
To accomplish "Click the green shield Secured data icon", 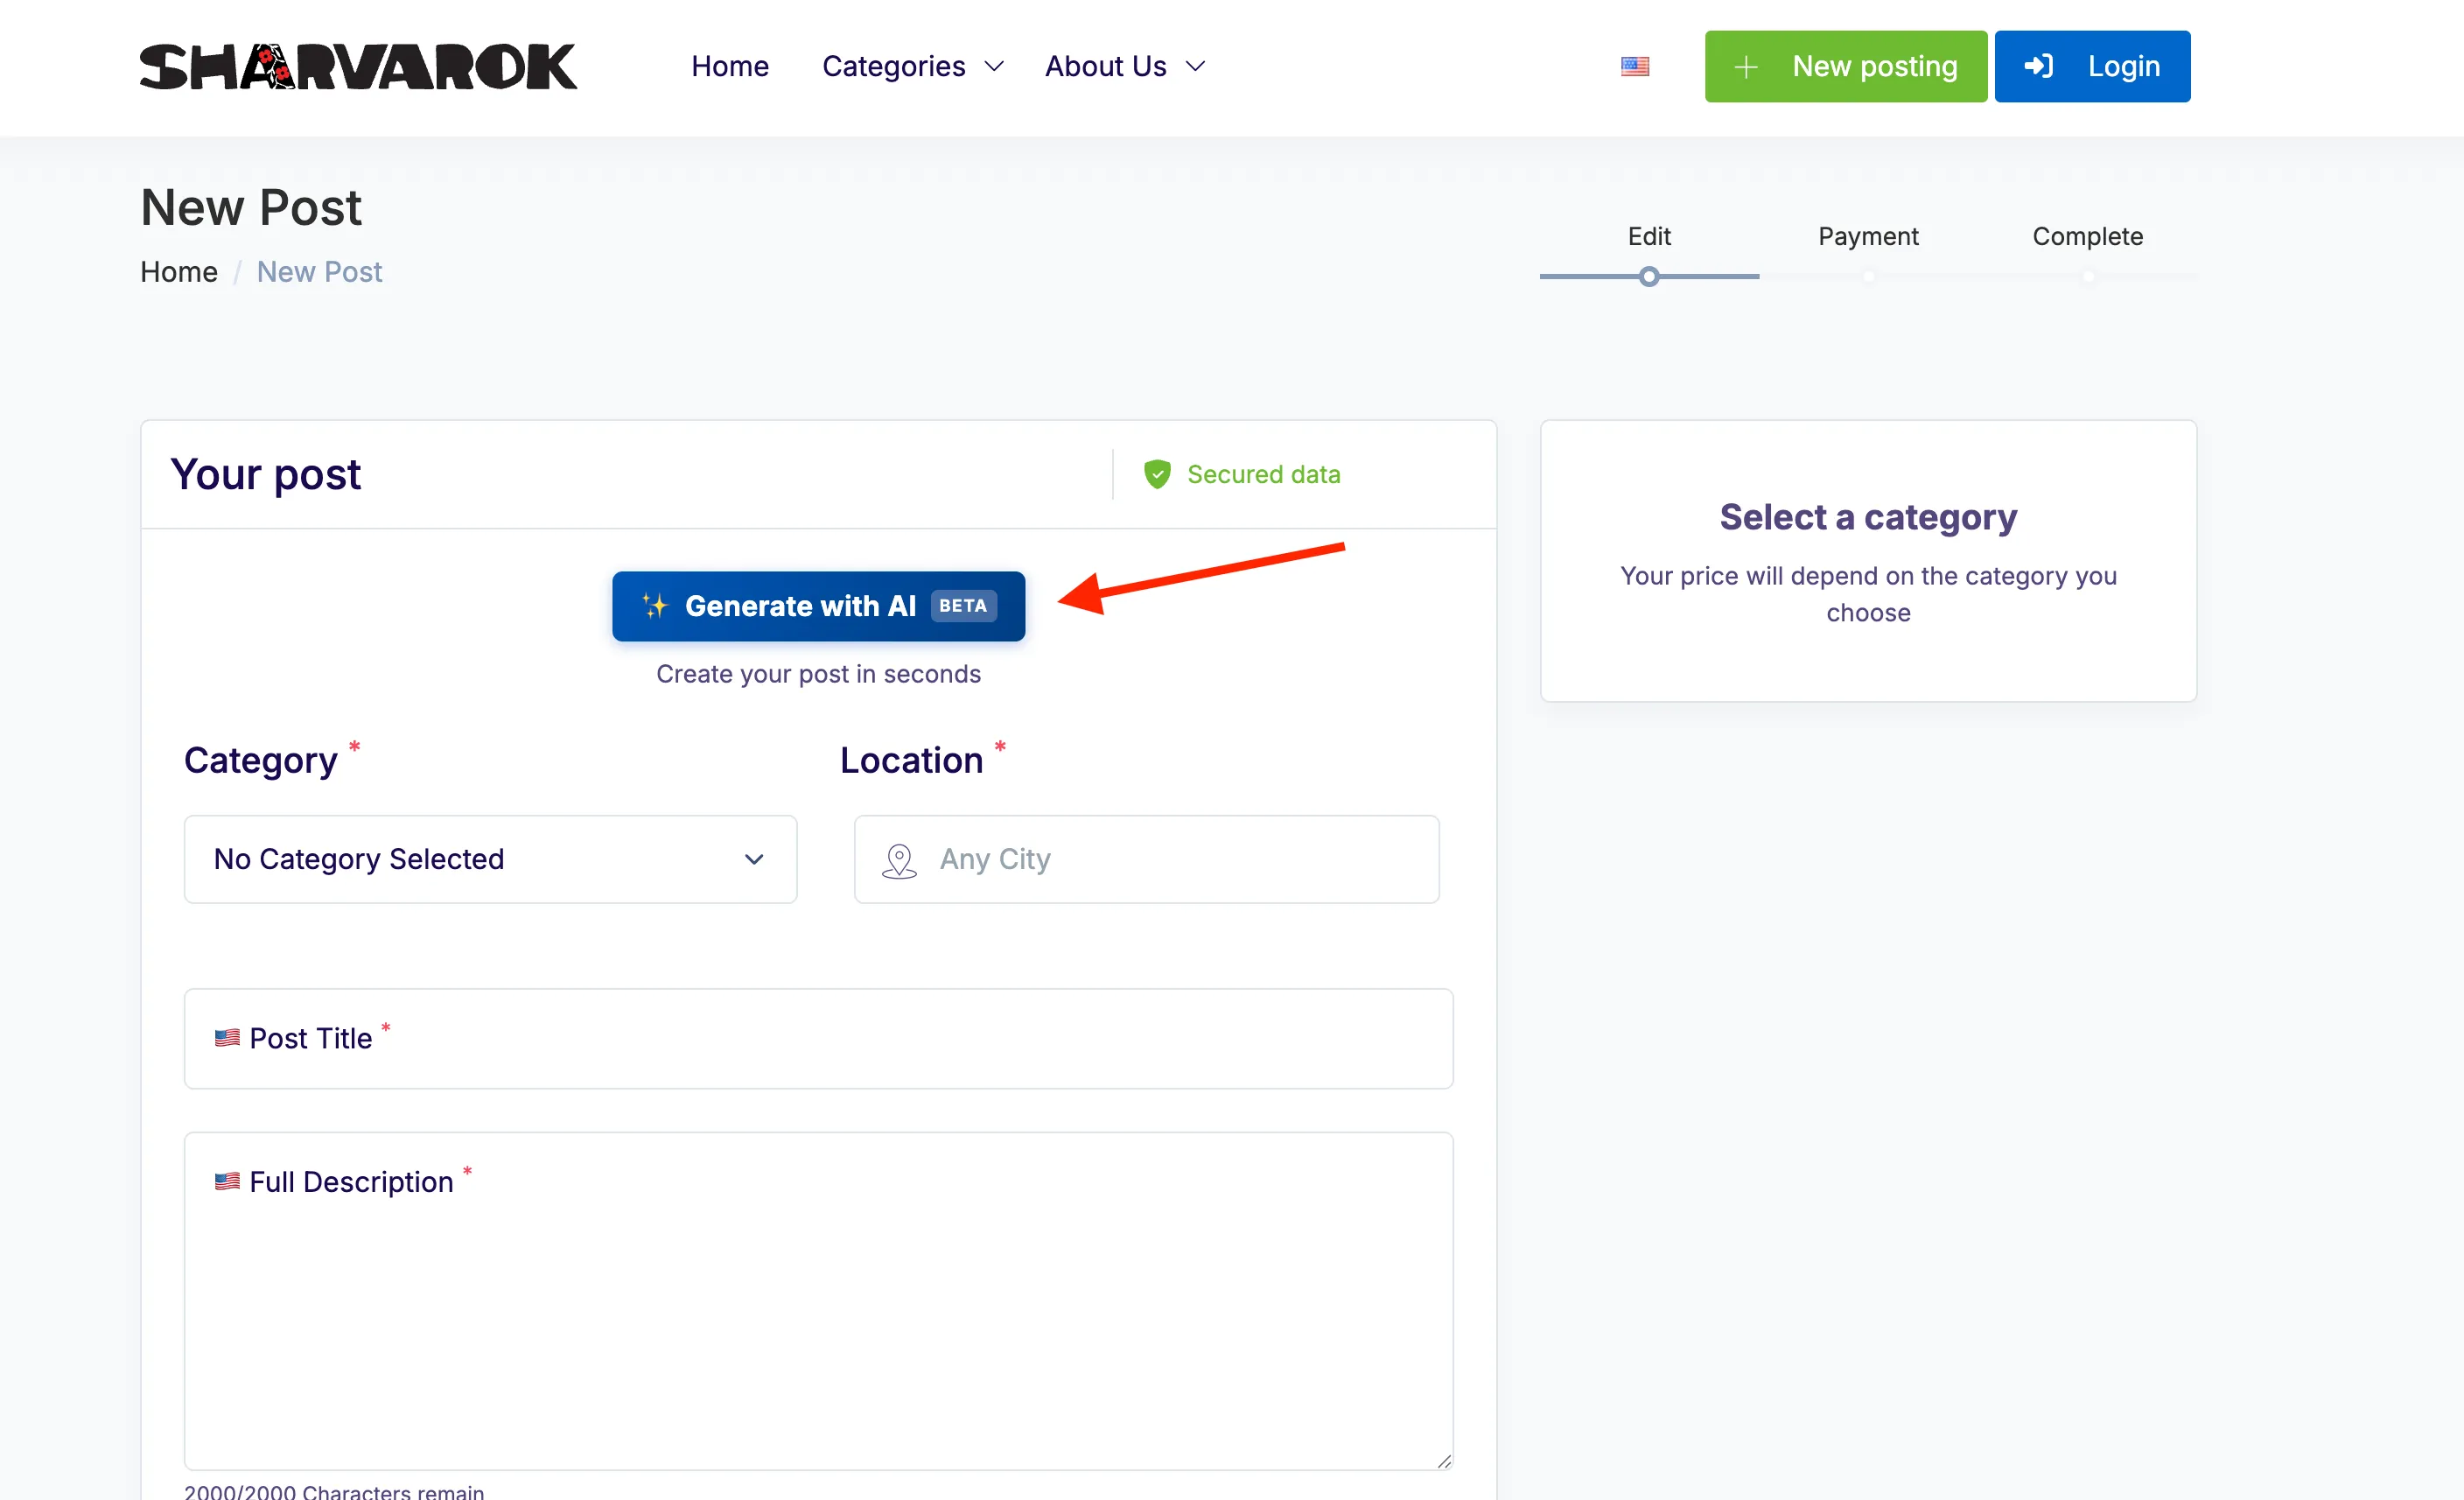I will pyautogui.click(x=1157, y=474).
